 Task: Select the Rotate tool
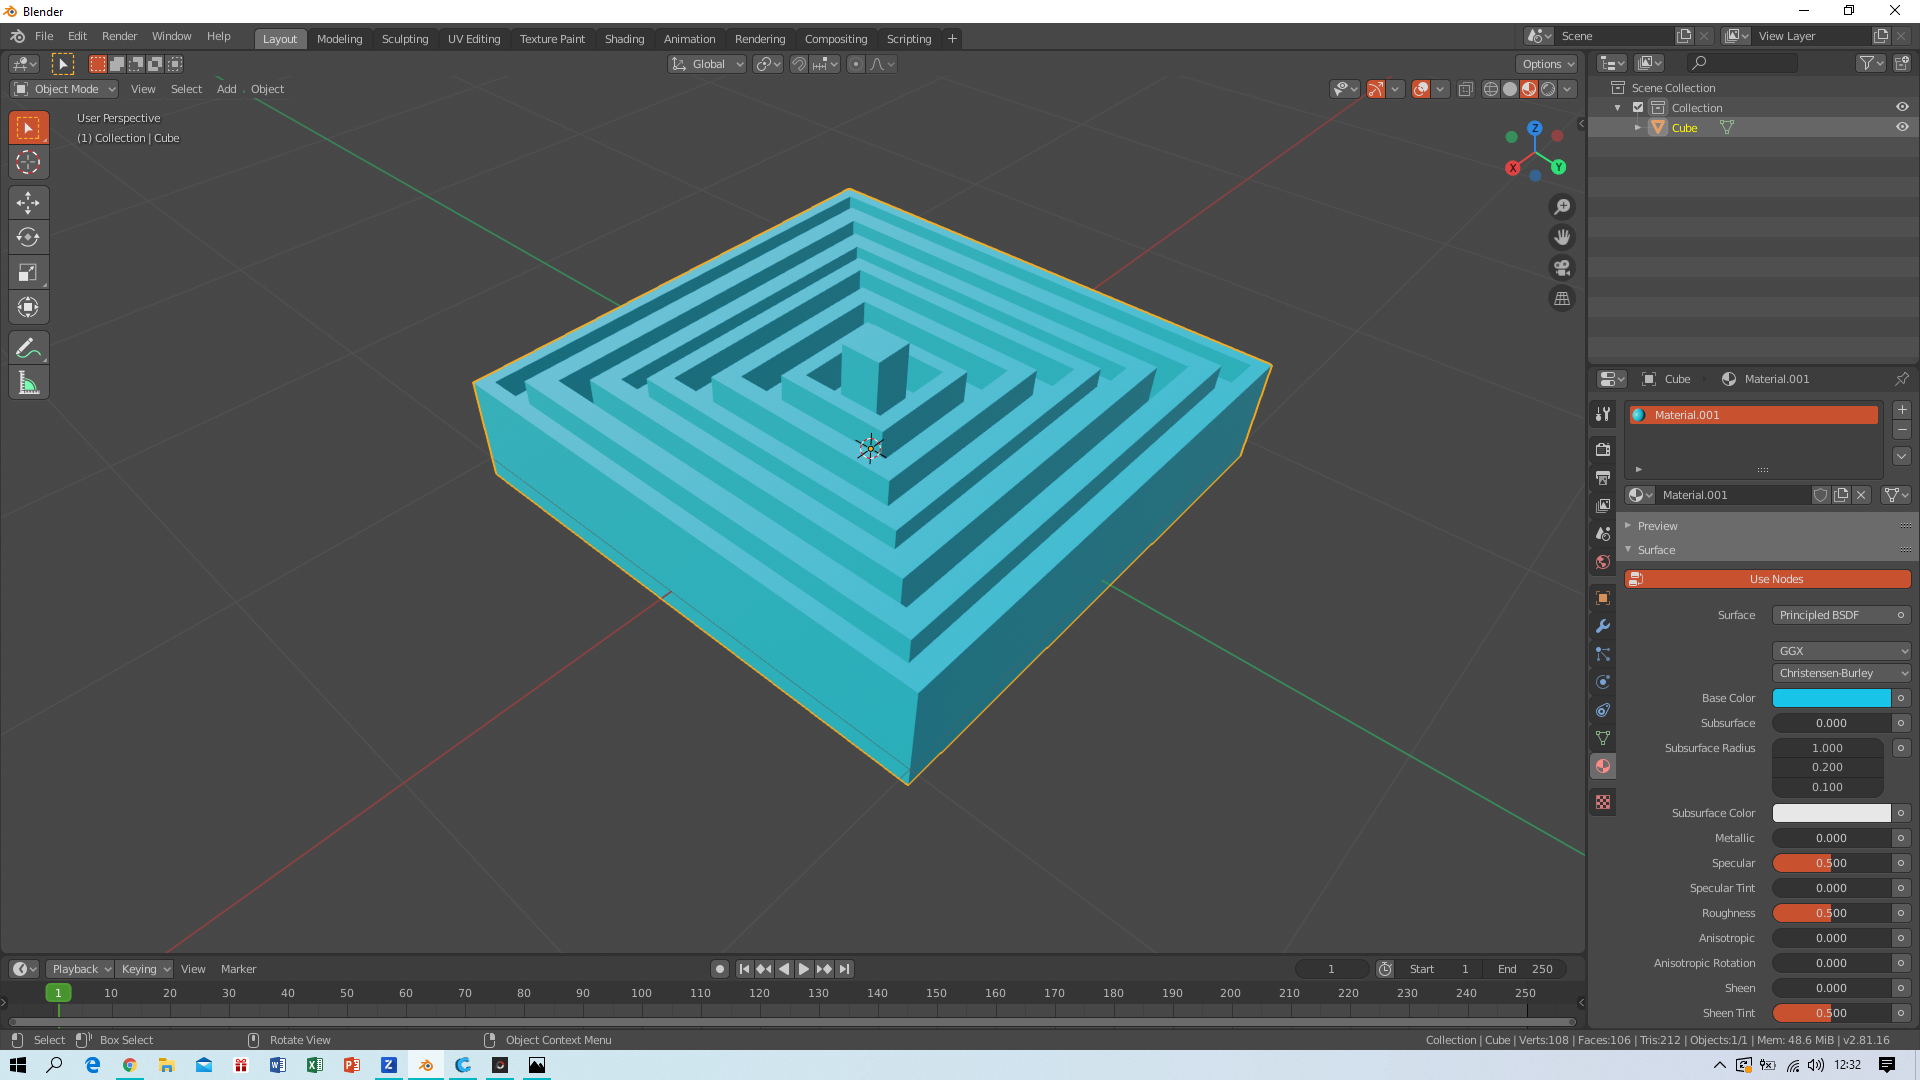28,238
